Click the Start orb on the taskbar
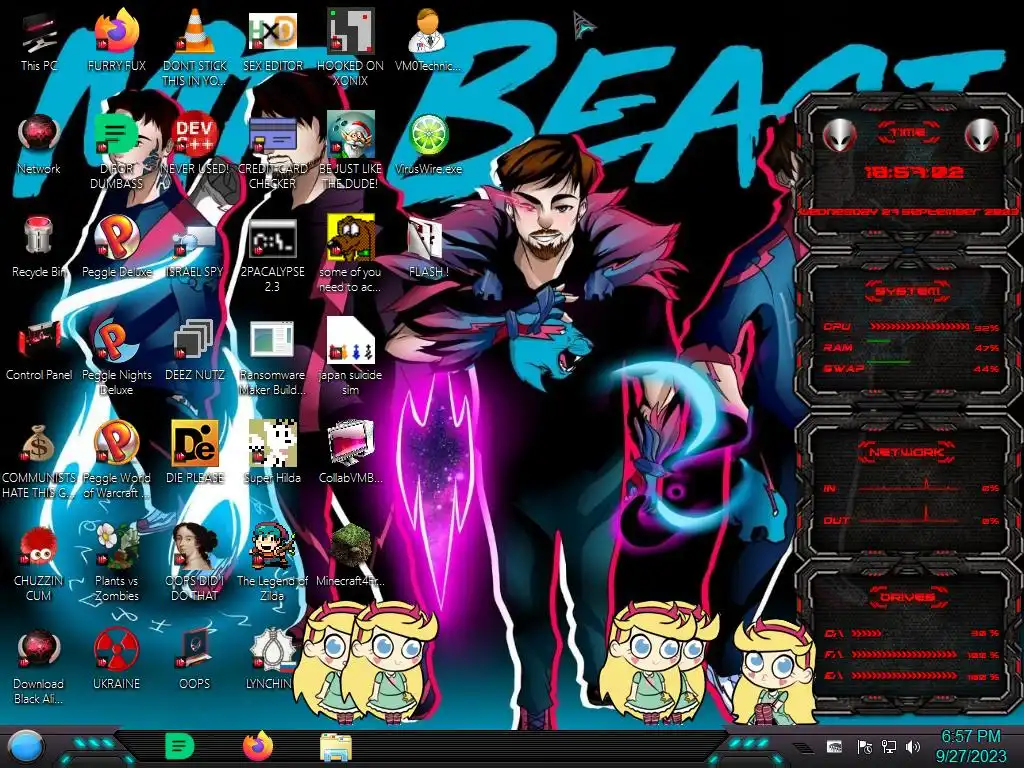1024x768 pixels. [25, 747]
